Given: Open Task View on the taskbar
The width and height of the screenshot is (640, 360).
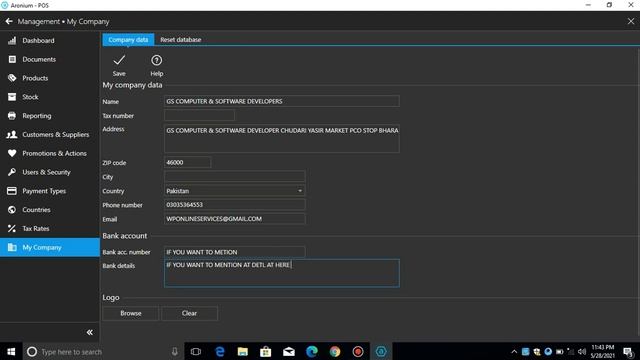Looking at the screenshot, I should point(196,351).
